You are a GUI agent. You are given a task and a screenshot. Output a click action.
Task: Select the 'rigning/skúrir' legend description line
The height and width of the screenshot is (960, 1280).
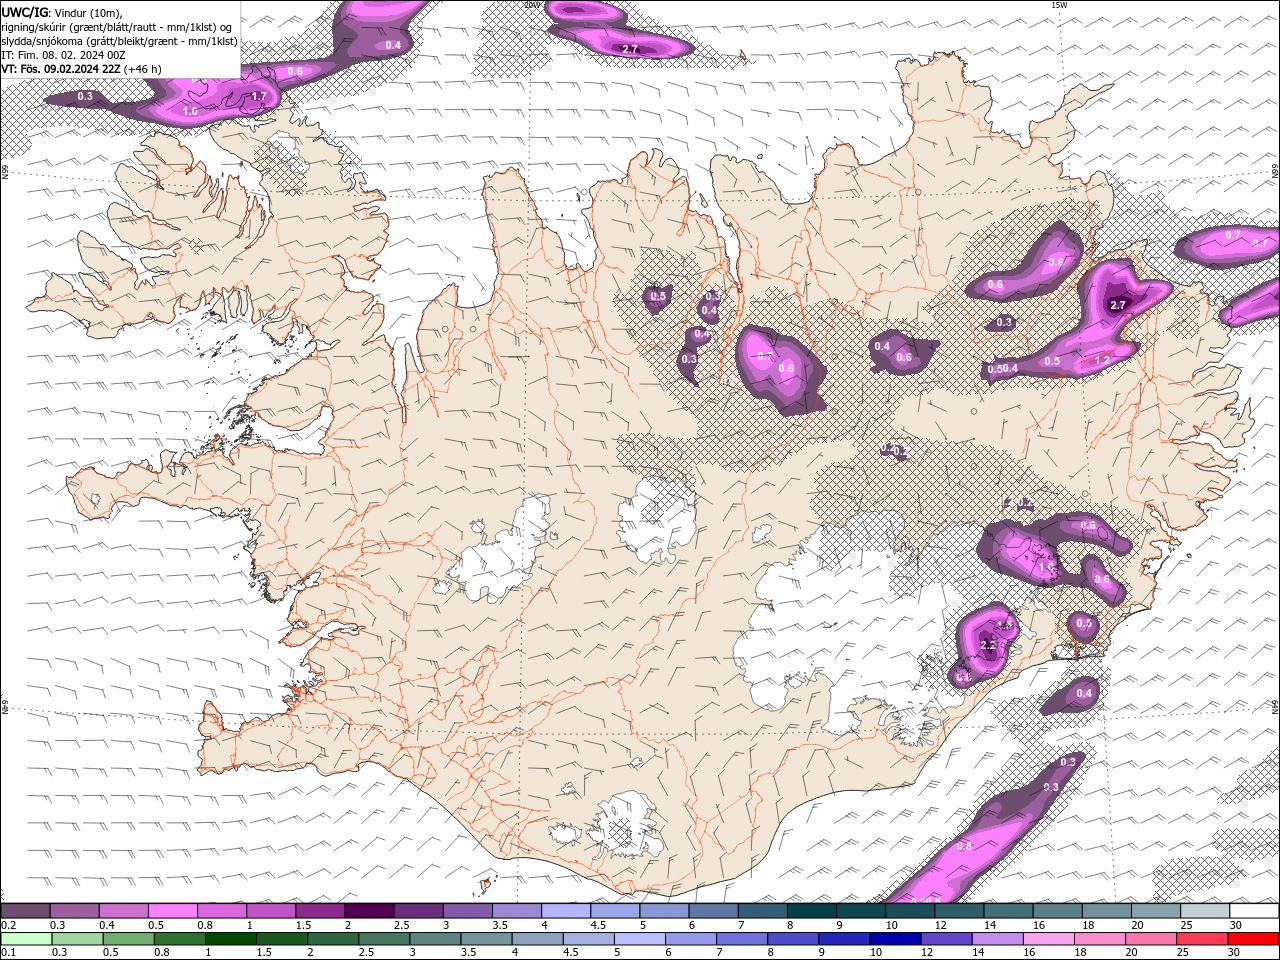click(117, 27)
